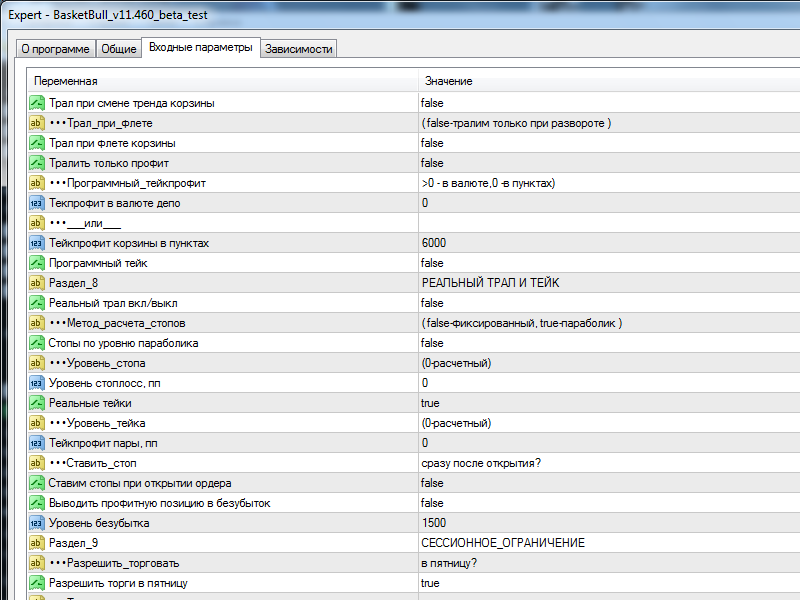Click the numeric icon beside 'Уровень безубытка'

pyautogui.click(x=37, y=523)
